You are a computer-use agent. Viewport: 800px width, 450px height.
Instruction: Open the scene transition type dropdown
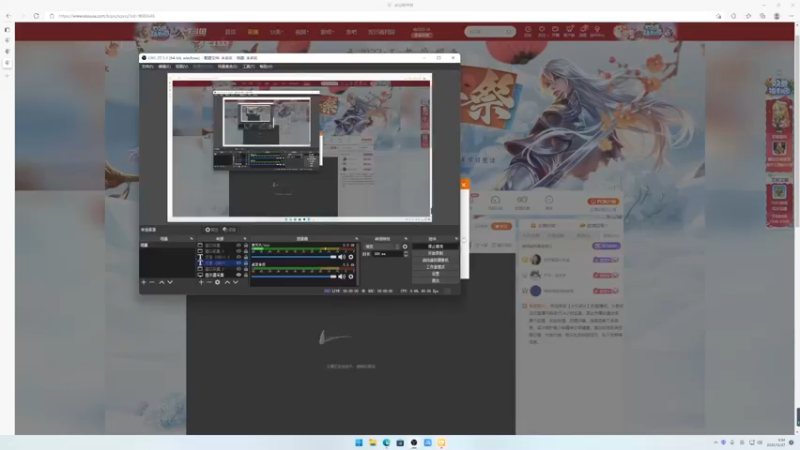point(382,246)
